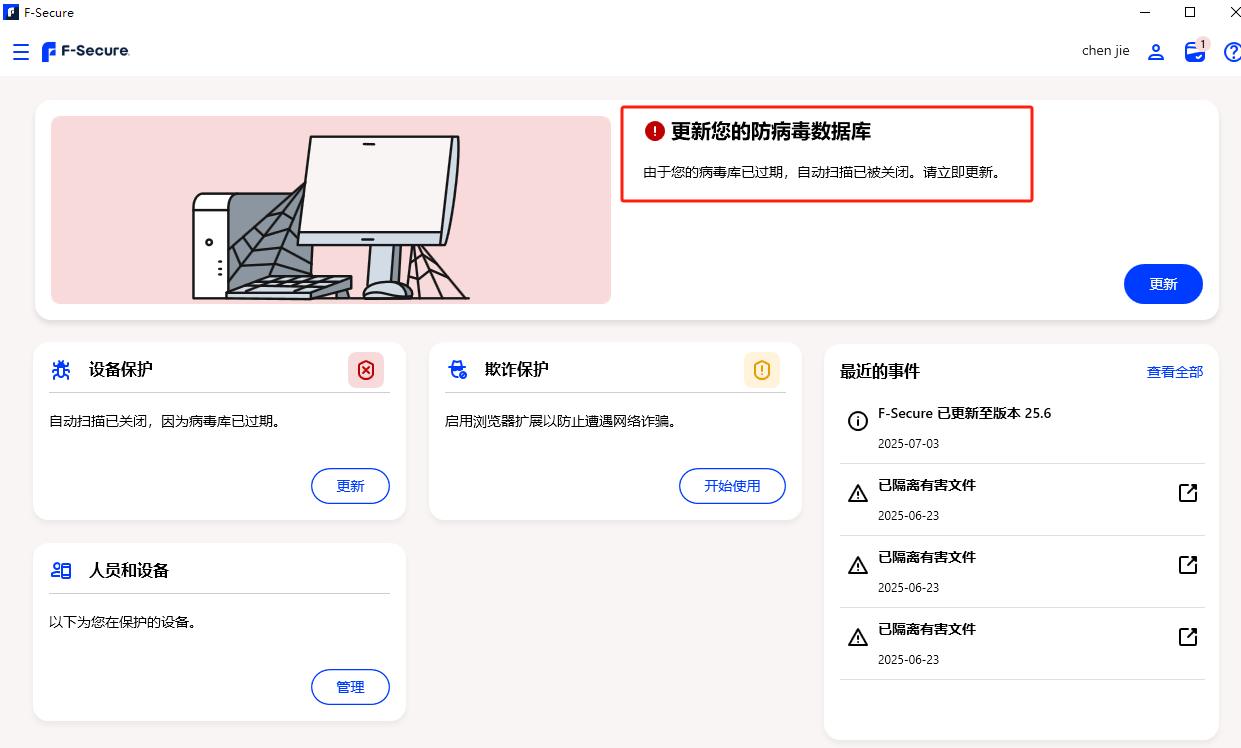Click the red shield status icon in 设备保护

tap(366, 370)
